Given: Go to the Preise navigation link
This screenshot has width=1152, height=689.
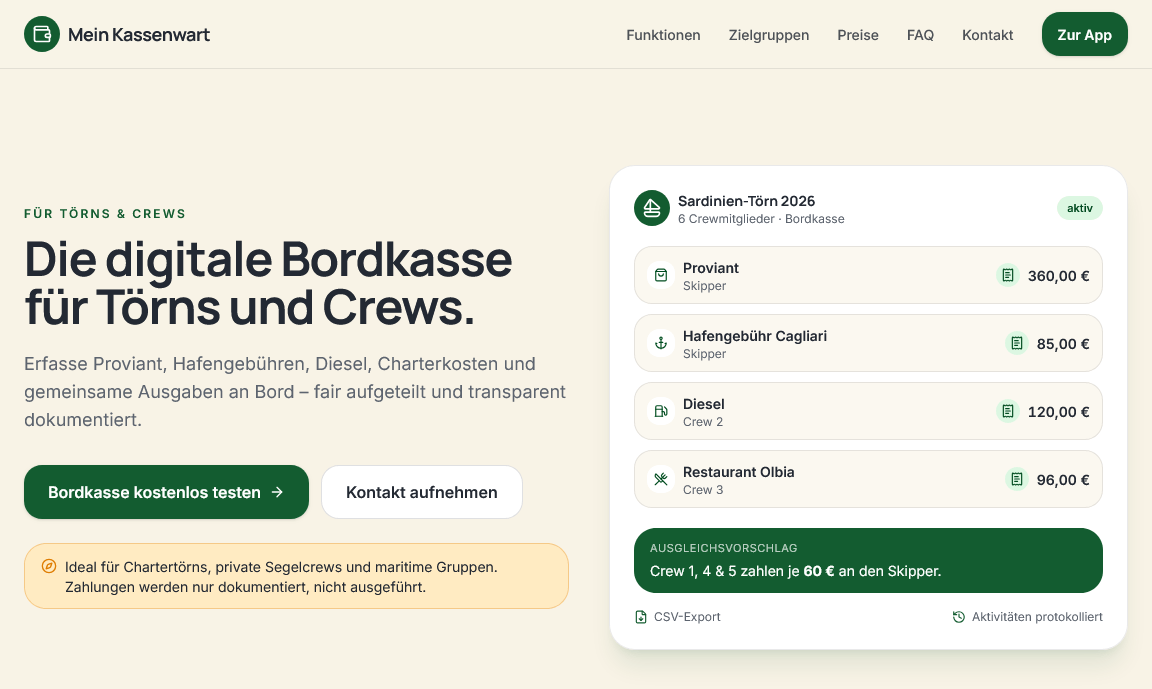Looking at the screenshot, I should pyautogui.click(x=857, y=35).
